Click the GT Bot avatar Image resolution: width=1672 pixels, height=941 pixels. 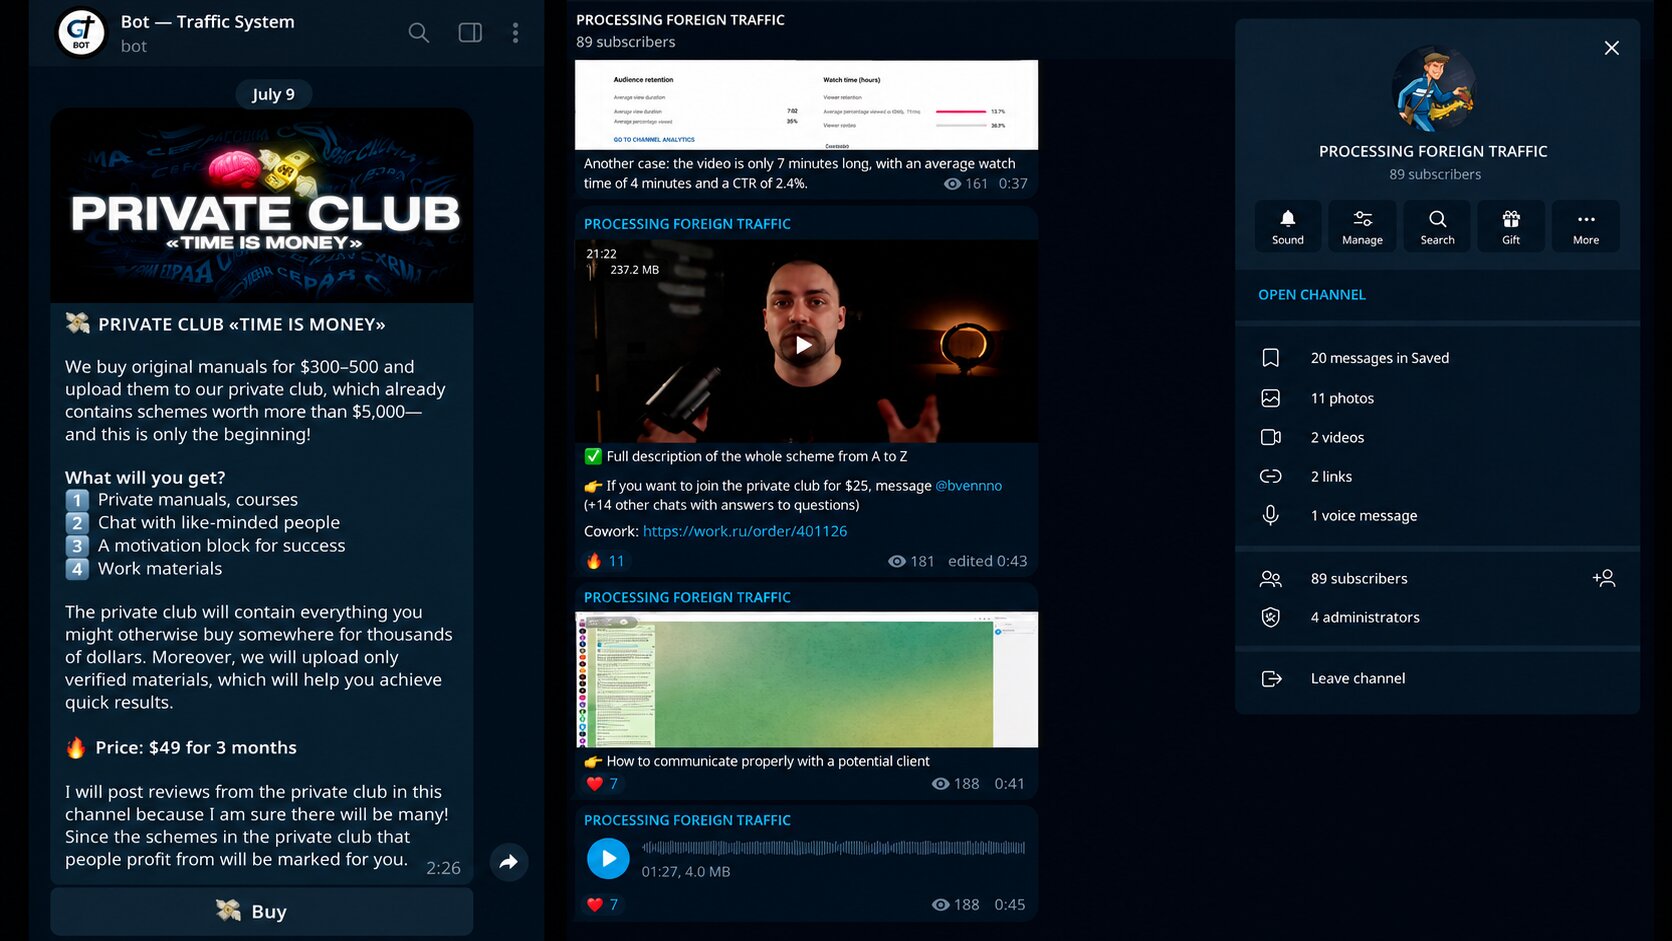click(81, 32)
